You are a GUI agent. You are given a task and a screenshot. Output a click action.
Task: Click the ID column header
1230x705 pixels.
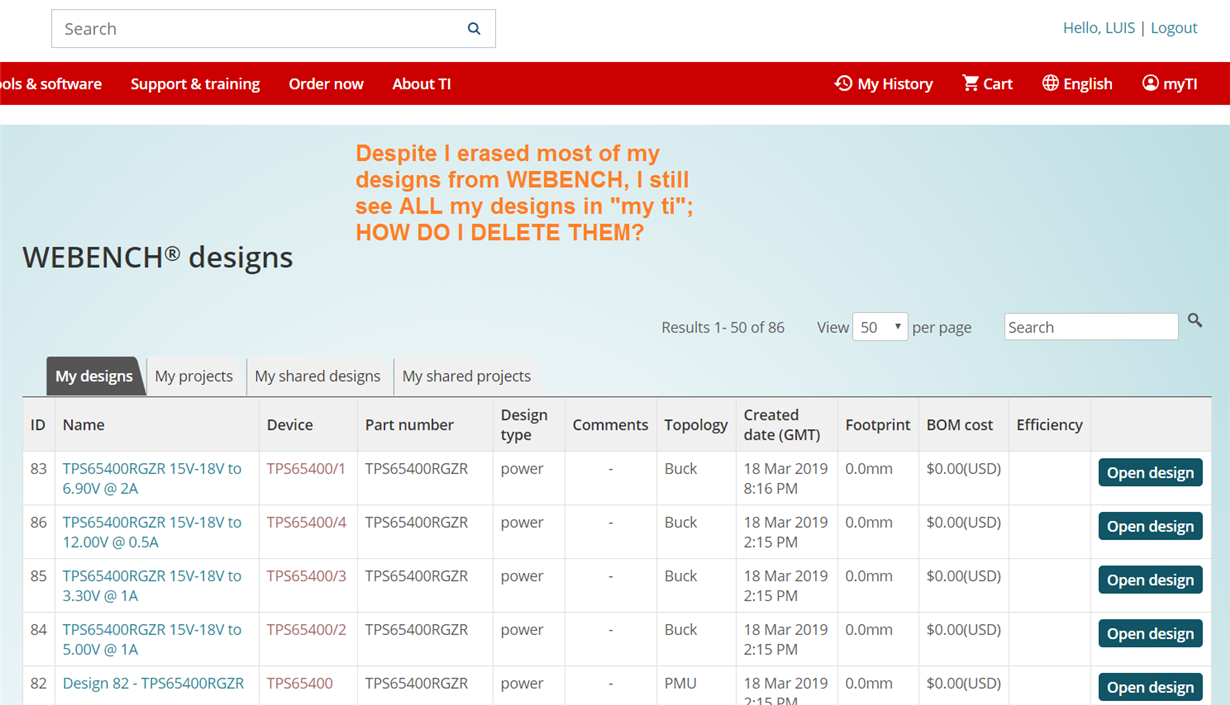click(38, 425)
